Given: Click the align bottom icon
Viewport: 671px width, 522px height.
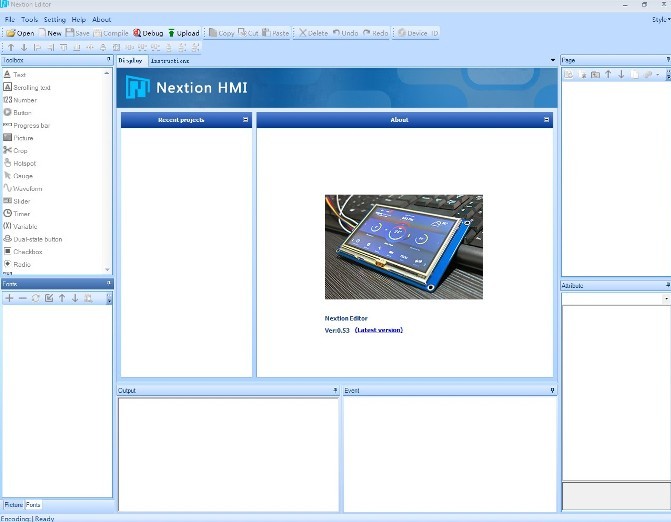Looking at the screenshot, I should click(77, 47).
